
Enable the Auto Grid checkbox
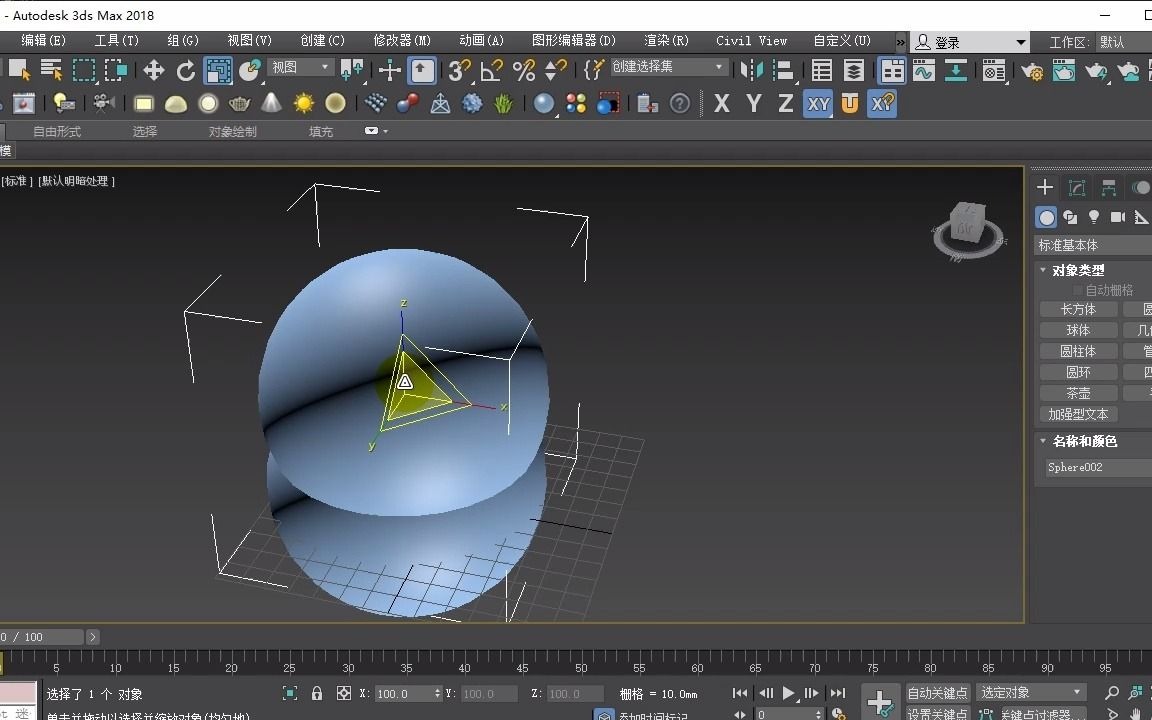point(1078,290)
